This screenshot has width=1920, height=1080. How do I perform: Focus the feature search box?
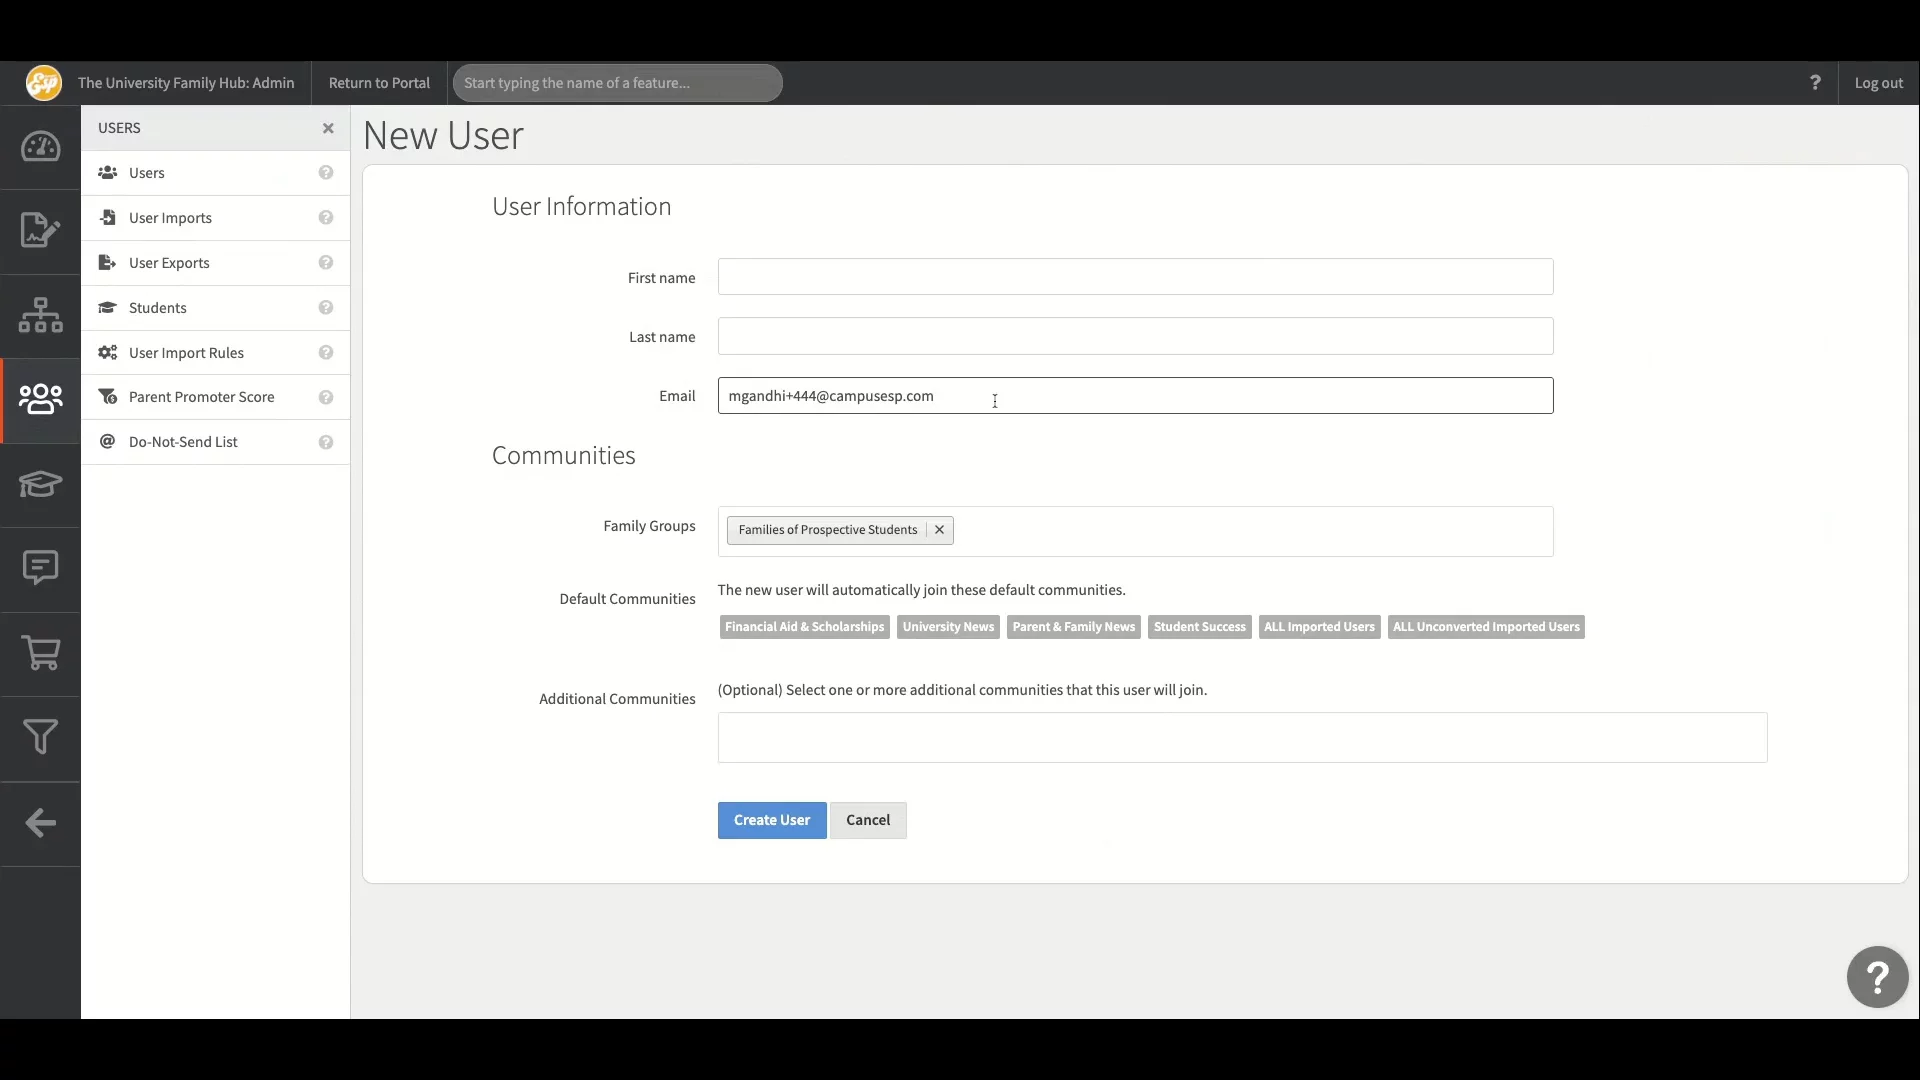click(x=617, y=83)
